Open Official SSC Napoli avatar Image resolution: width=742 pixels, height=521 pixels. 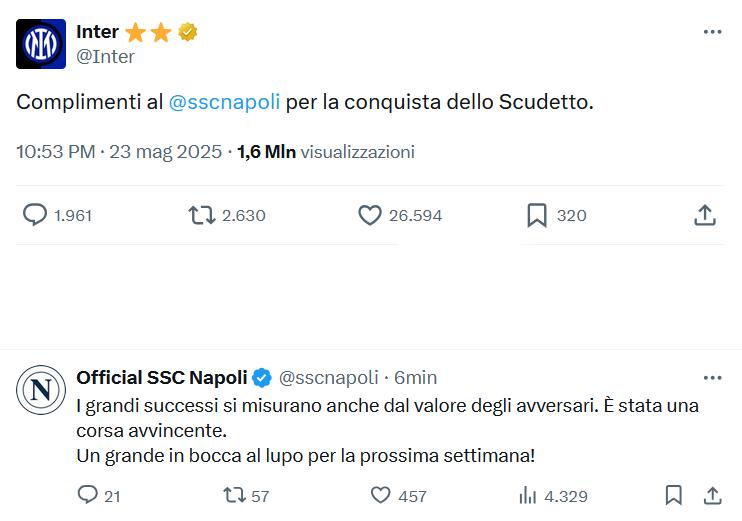click(x=41, y=390)
